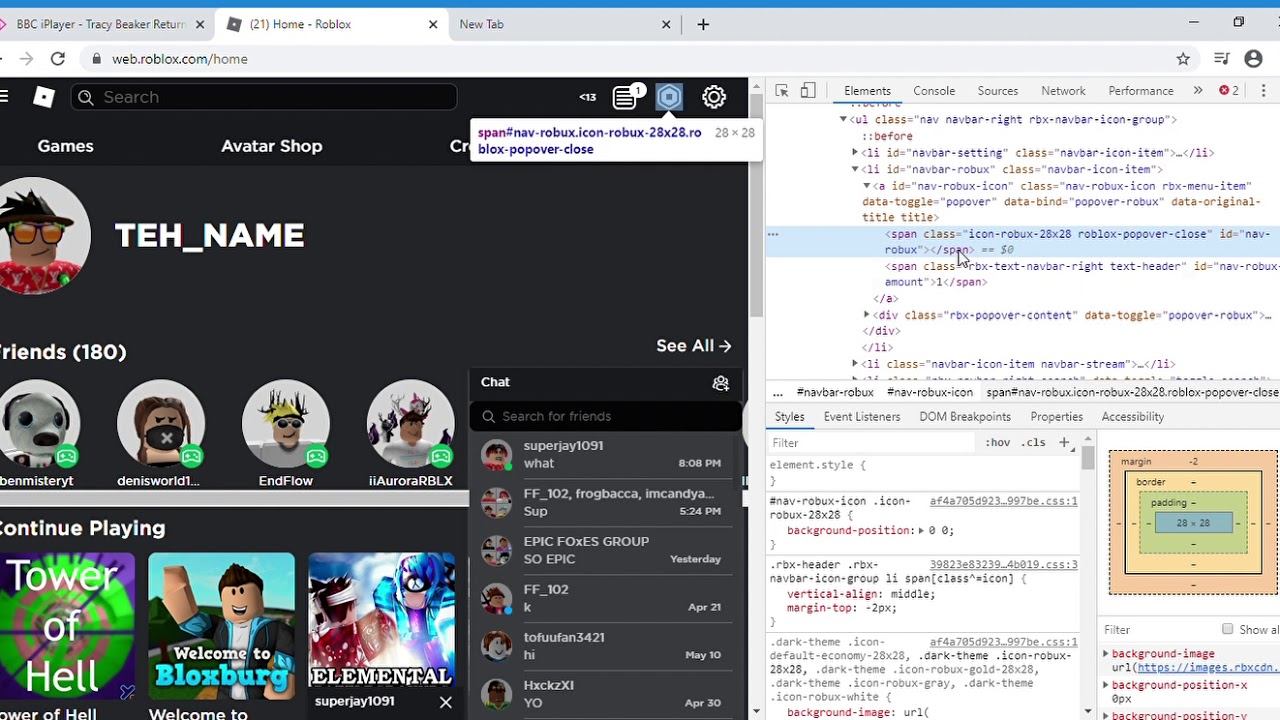This screenshot has height=720, width=1280.
Task: Collapse the navbar-robux li node
Action: [855, 169]
